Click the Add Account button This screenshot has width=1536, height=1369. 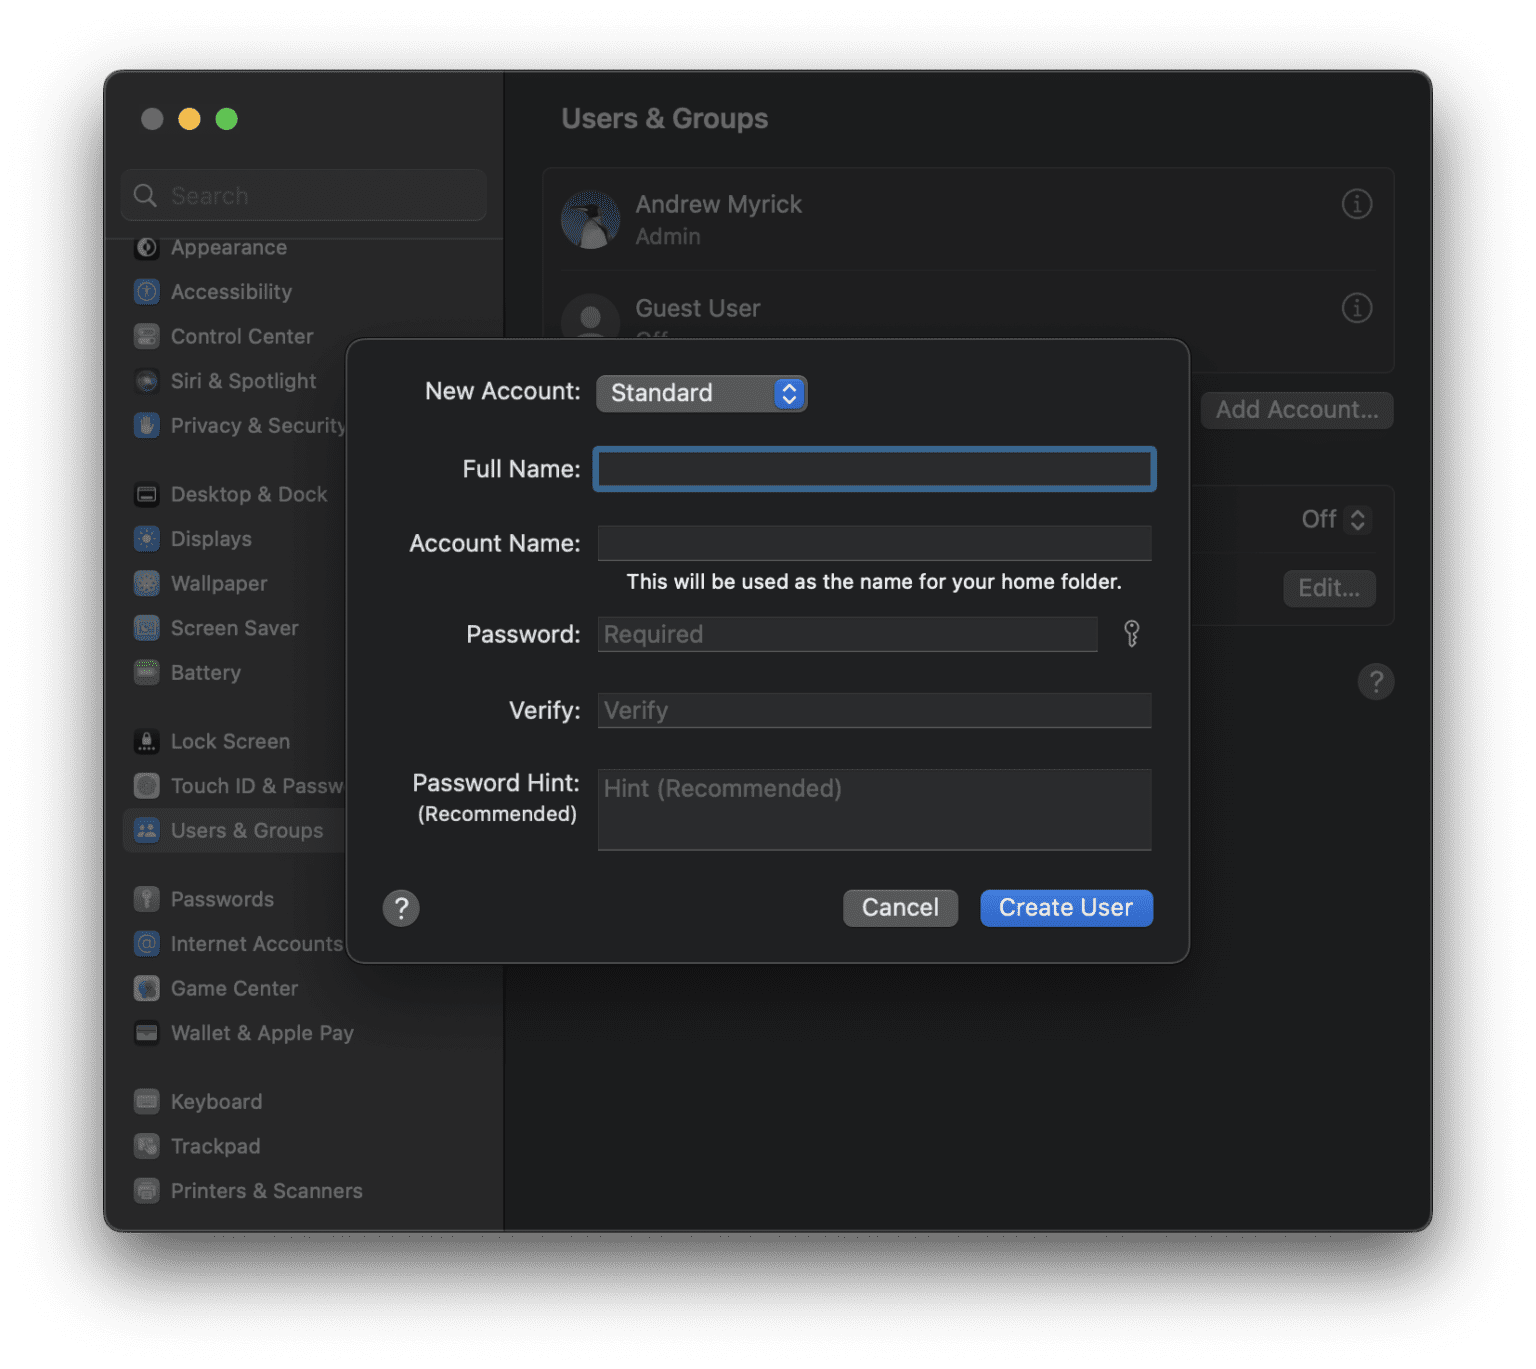pyautogui.click(x=1296, y=410)
